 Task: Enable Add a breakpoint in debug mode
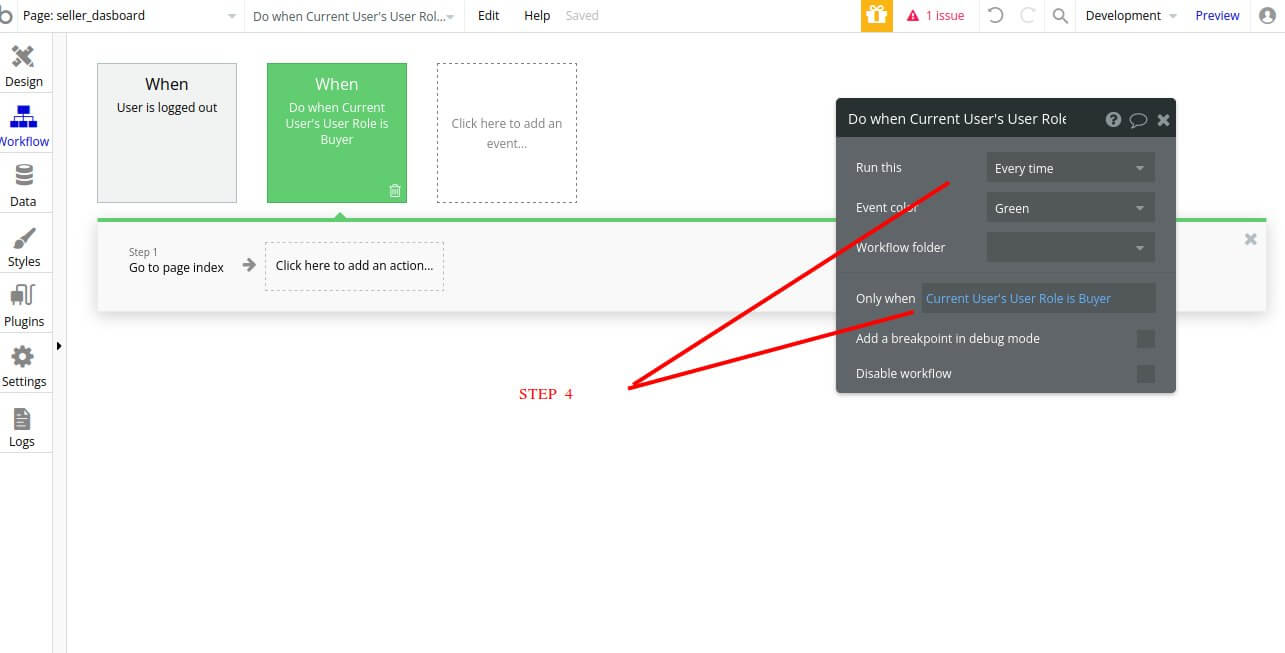[x=1146, y=339]
